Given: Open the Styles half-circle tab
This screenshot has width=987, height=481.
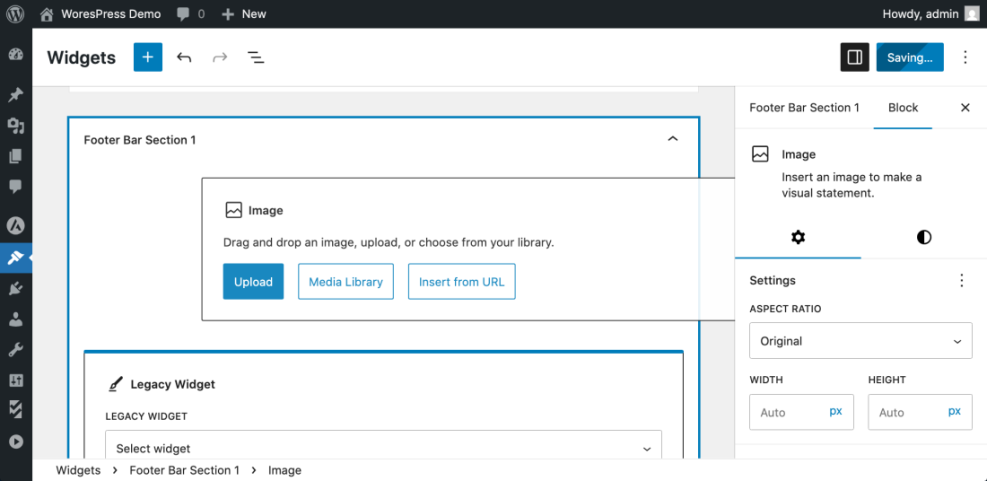Looking at the screenshot, I should (x=923, y=237).
